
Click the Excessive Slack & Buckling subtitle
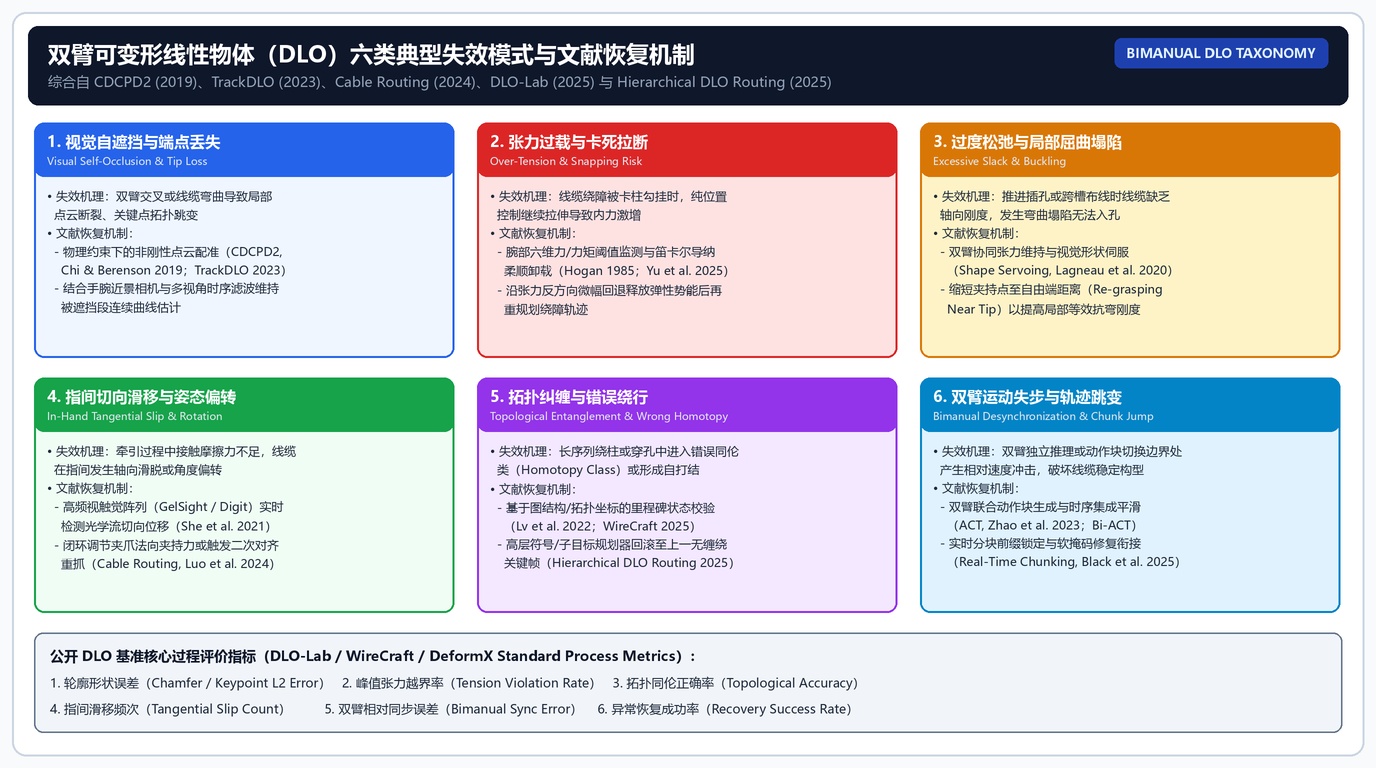point(999,161)
